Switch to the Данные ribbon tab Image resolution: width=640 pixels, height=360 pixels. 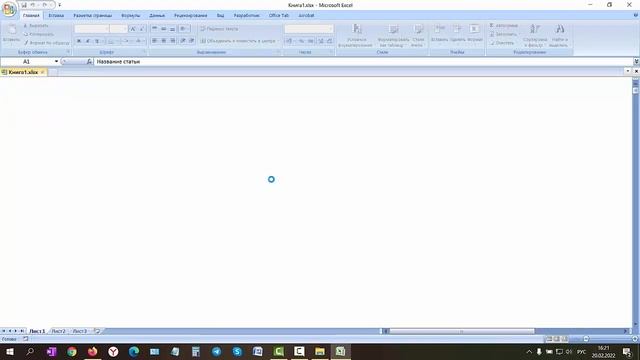[157, 16]
